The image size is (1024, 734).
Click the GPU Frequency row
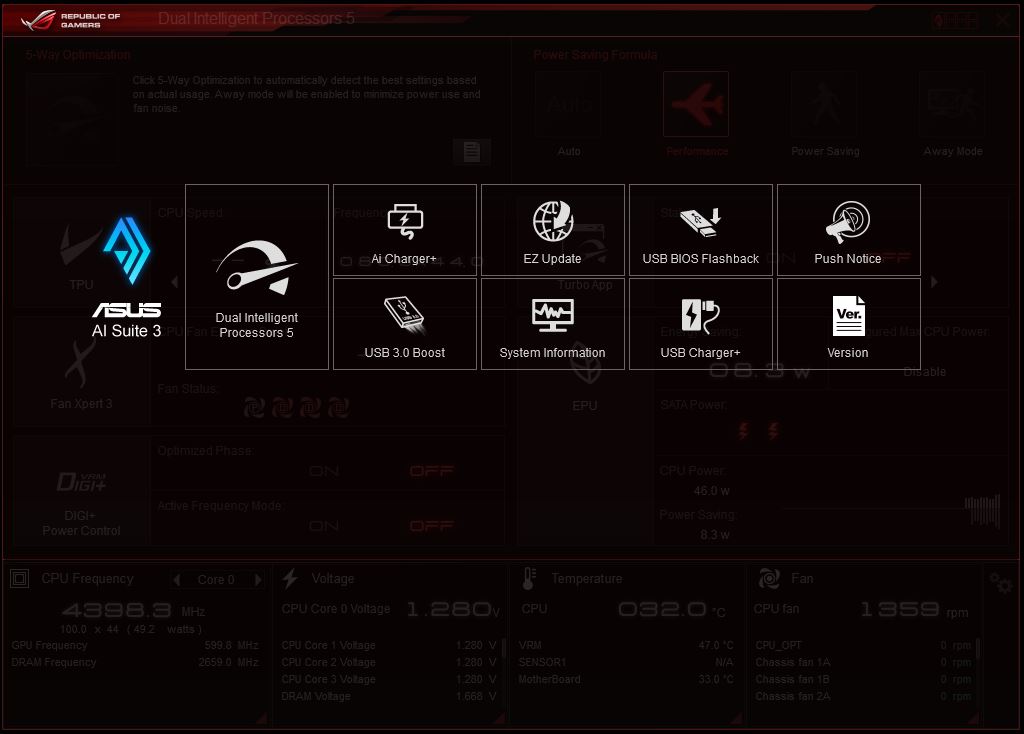click(135, 645)
